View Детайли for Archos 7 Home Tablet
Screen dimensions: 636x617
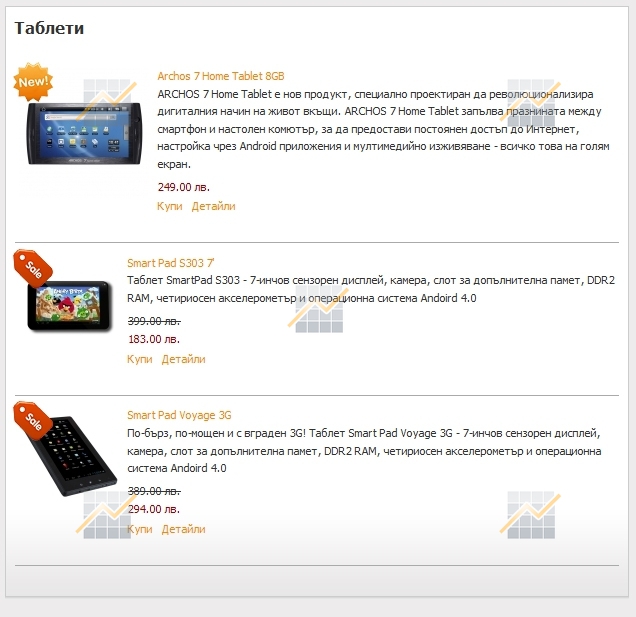213,206
